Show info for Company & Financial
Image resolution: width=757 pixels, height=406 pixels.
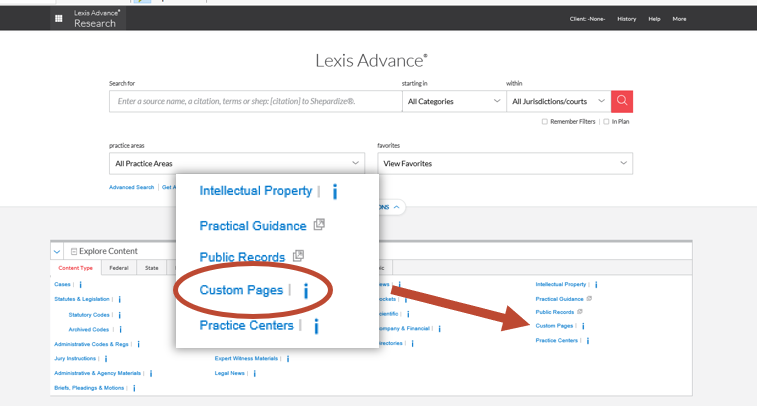point(439,329)
